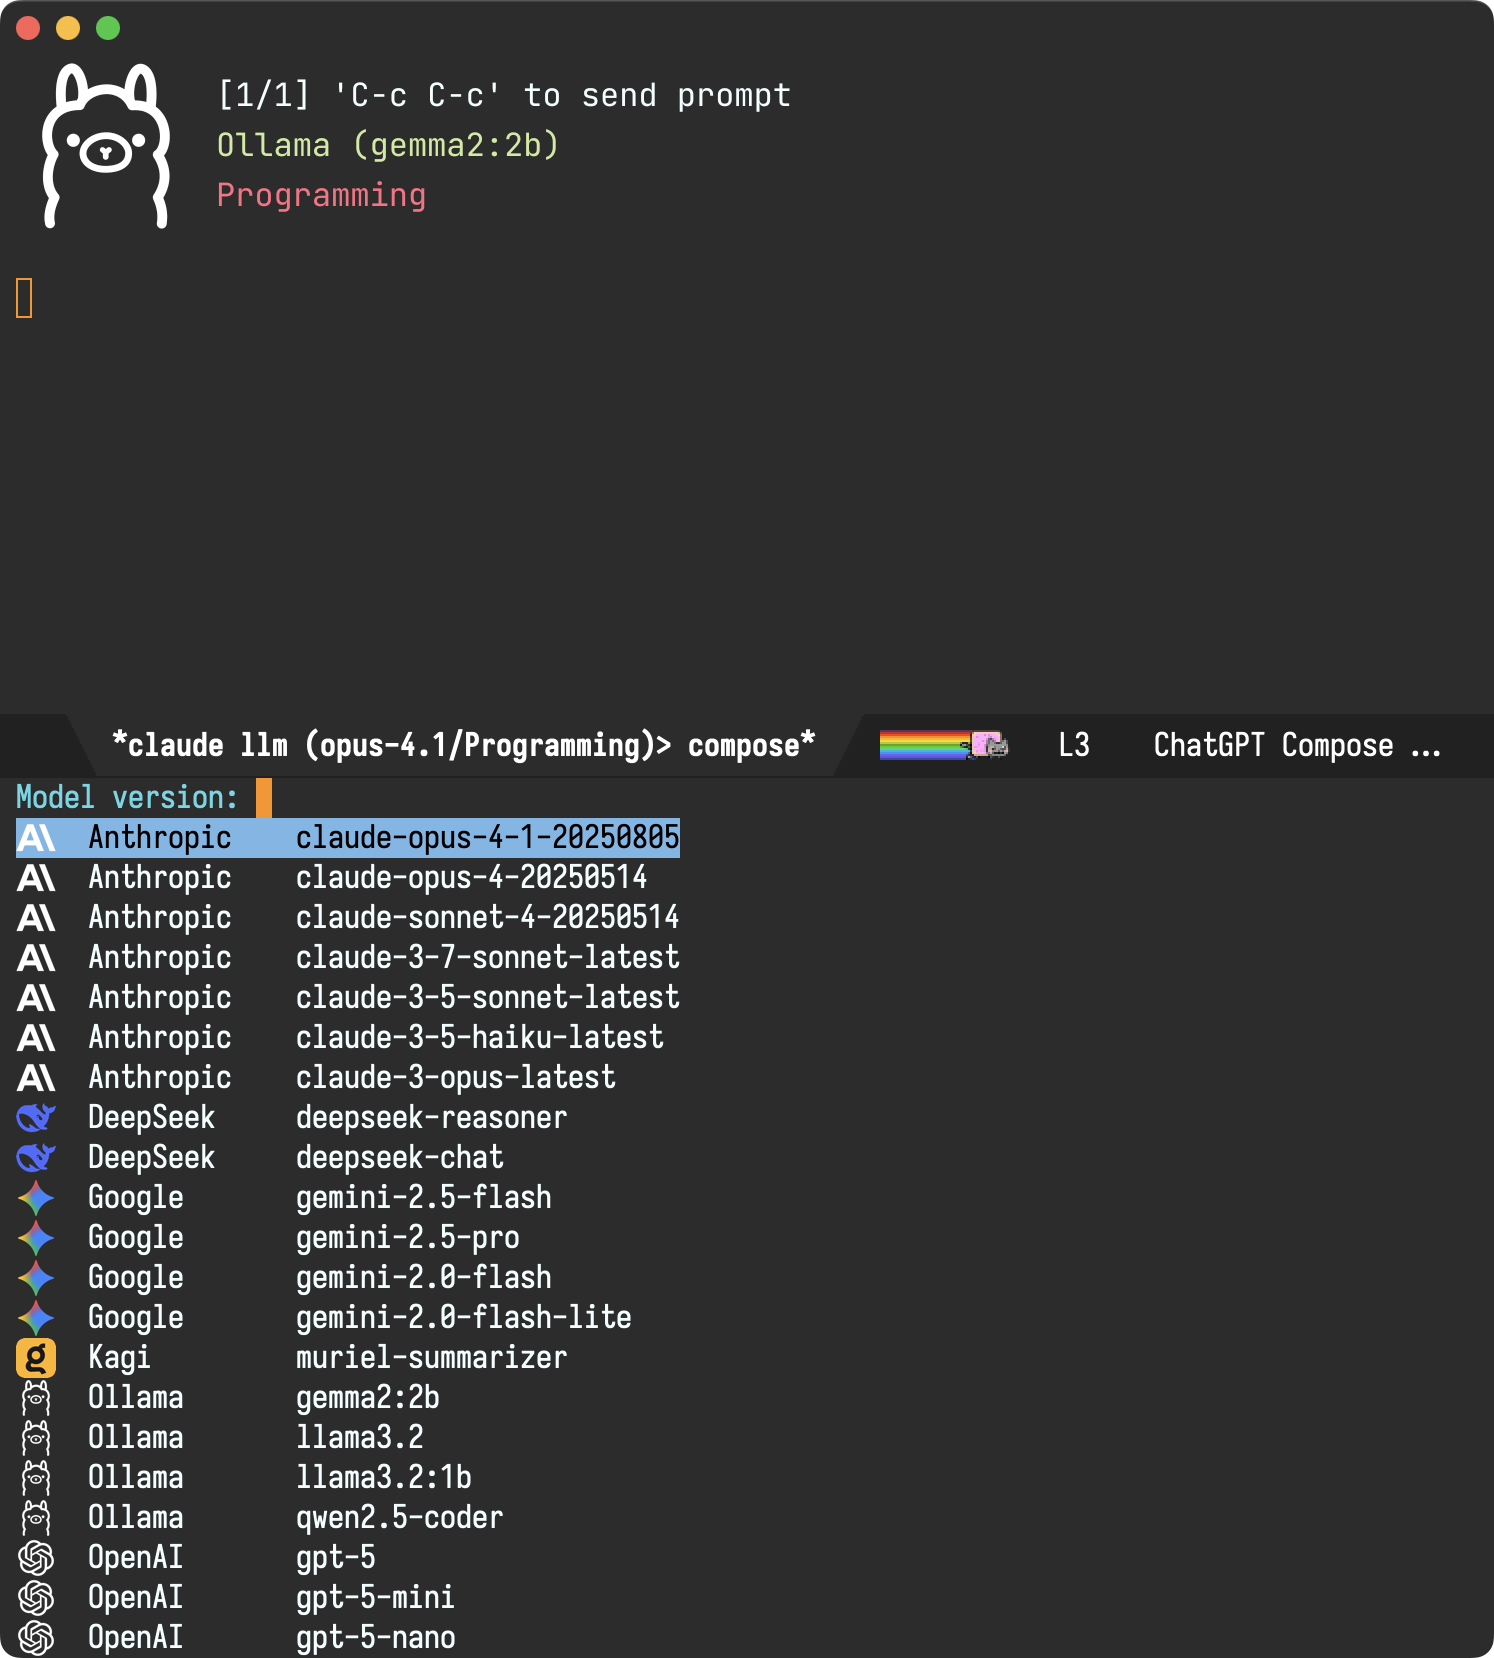Click Google Gemini icon beside gemini-2.5-flash
Viewport: 1494px width, 1658px height.
(x=36, y=1197)
